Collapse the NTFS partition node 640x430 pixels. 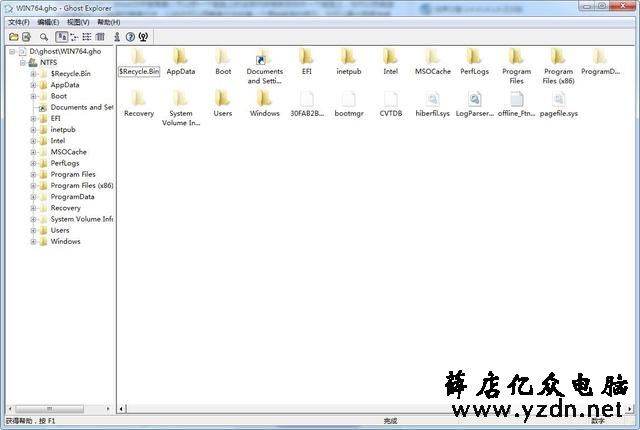(x=23, y=63)
